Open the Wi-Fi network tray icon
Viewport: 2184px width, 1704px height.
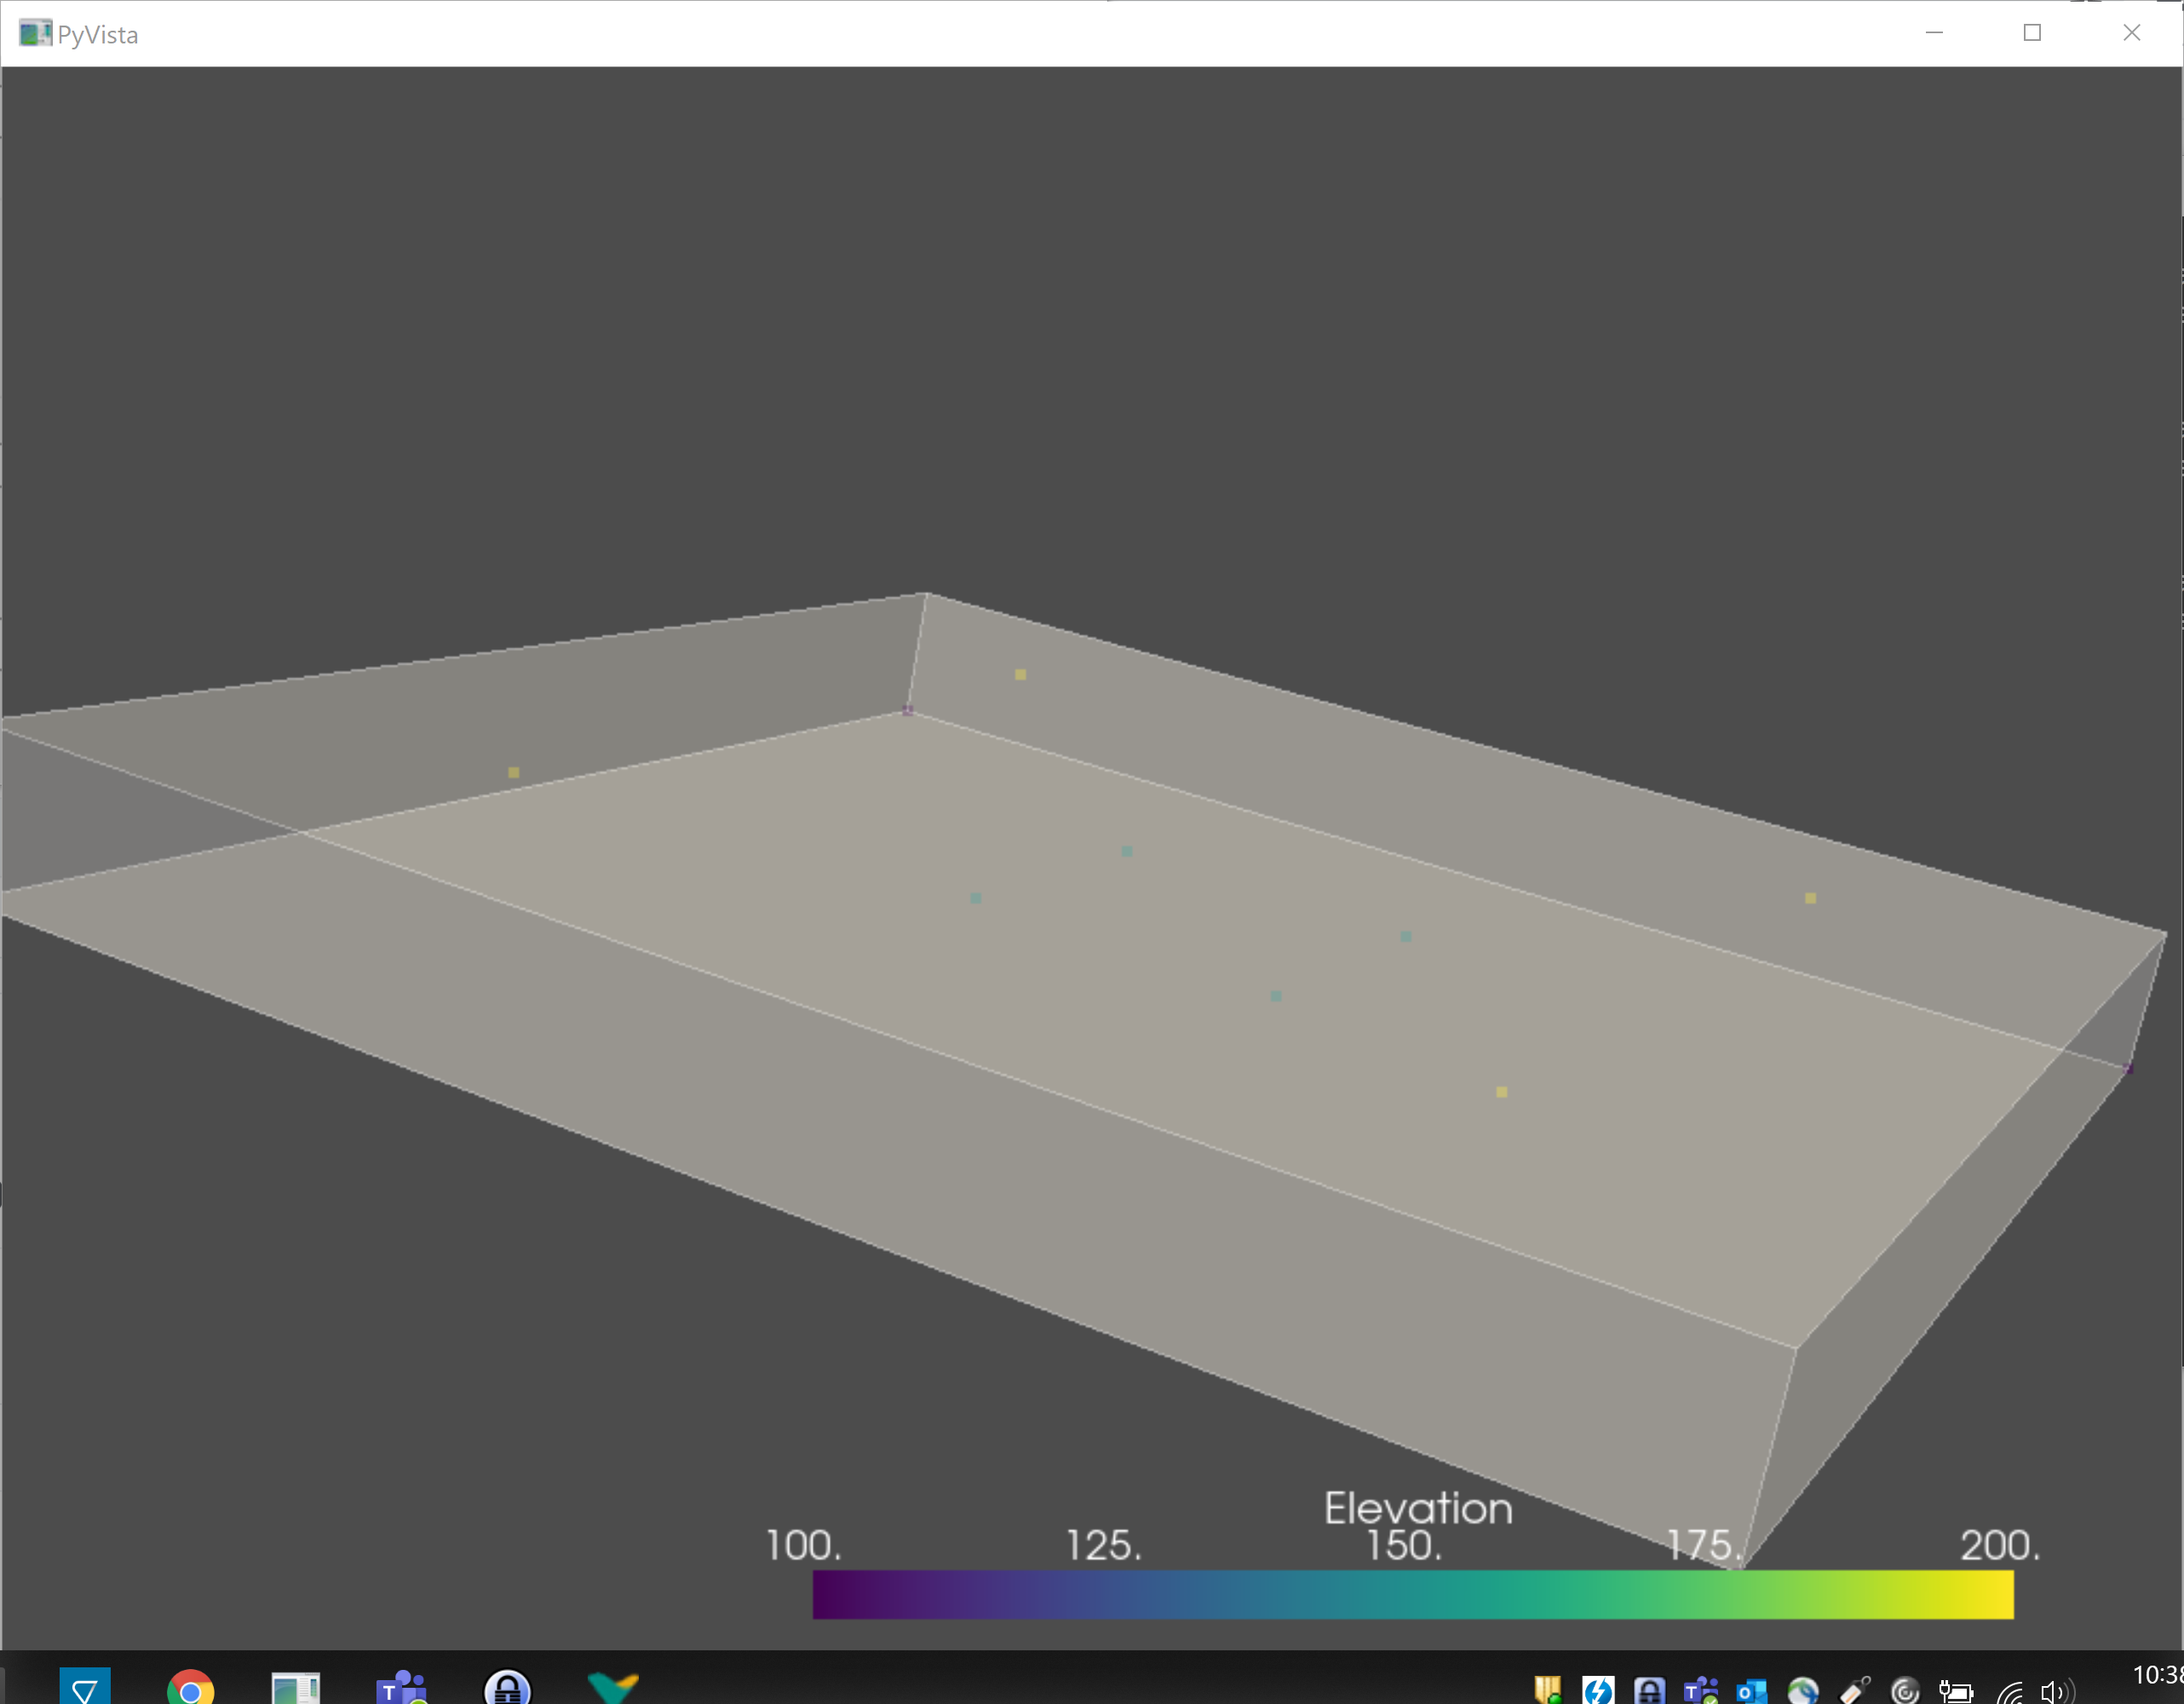point(2009,1692)
